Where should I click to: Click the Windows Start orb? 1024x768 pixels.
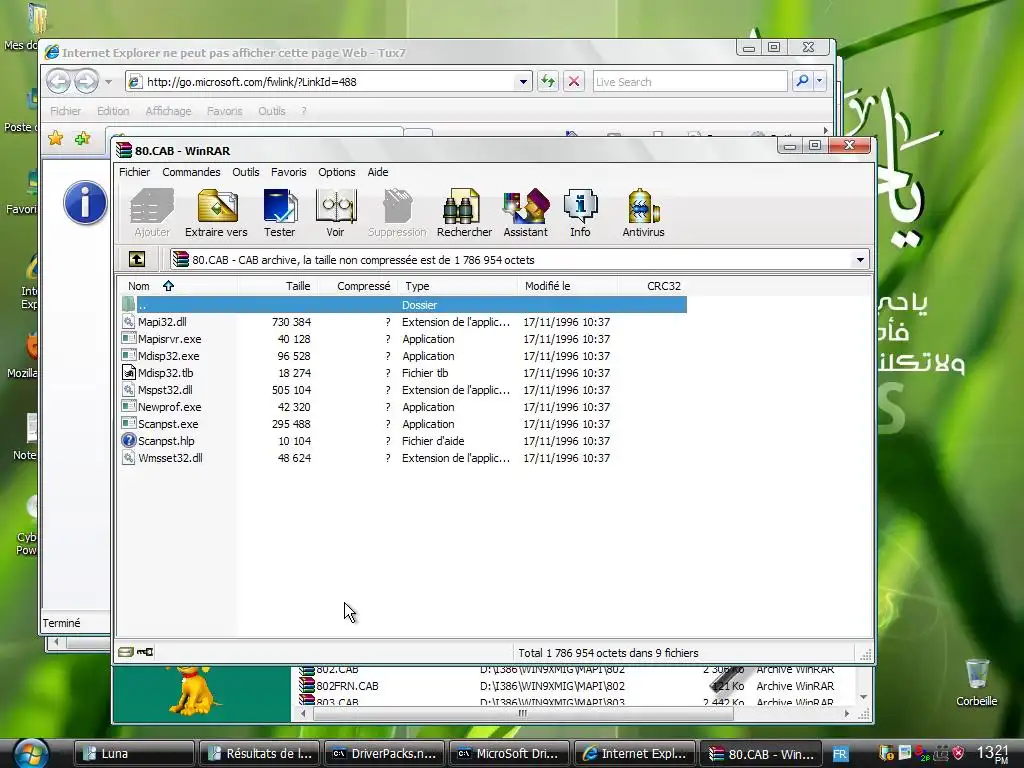coord(29,753)
